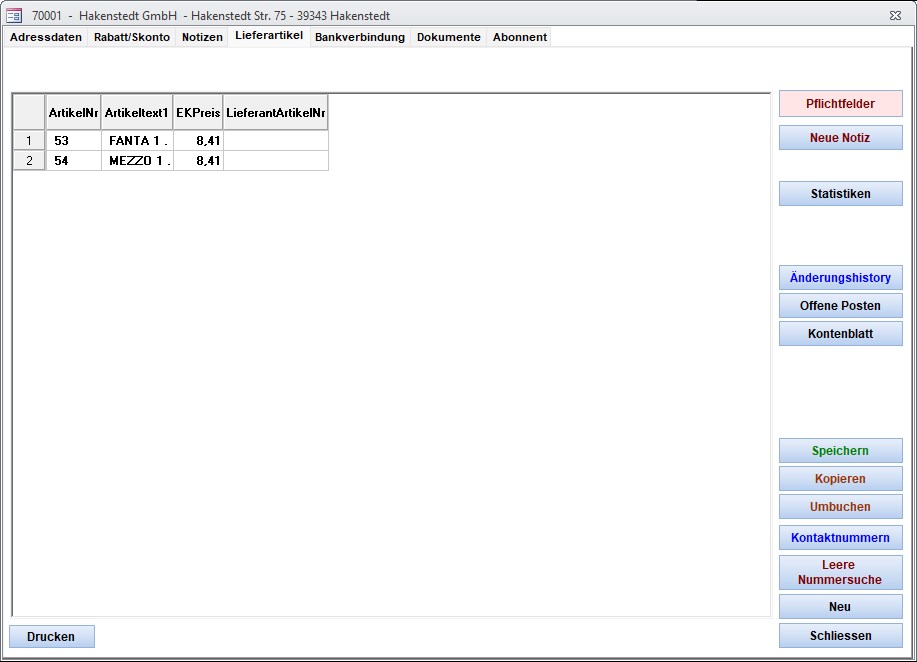Open the Dokumente tab
Screen dimensions: 917x662
coord(449,37)
